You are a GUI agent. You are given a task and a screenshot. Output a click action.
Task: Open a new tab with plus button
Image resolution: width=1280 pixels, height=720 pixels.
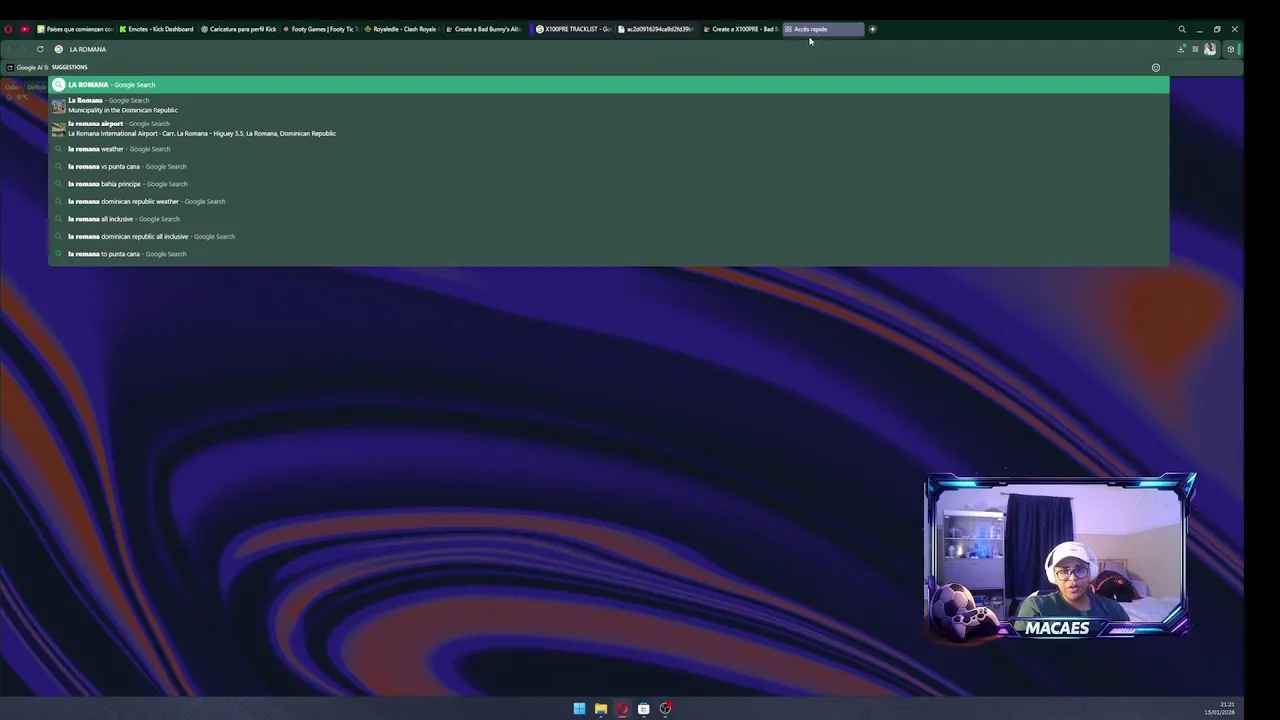click(872, 29)
